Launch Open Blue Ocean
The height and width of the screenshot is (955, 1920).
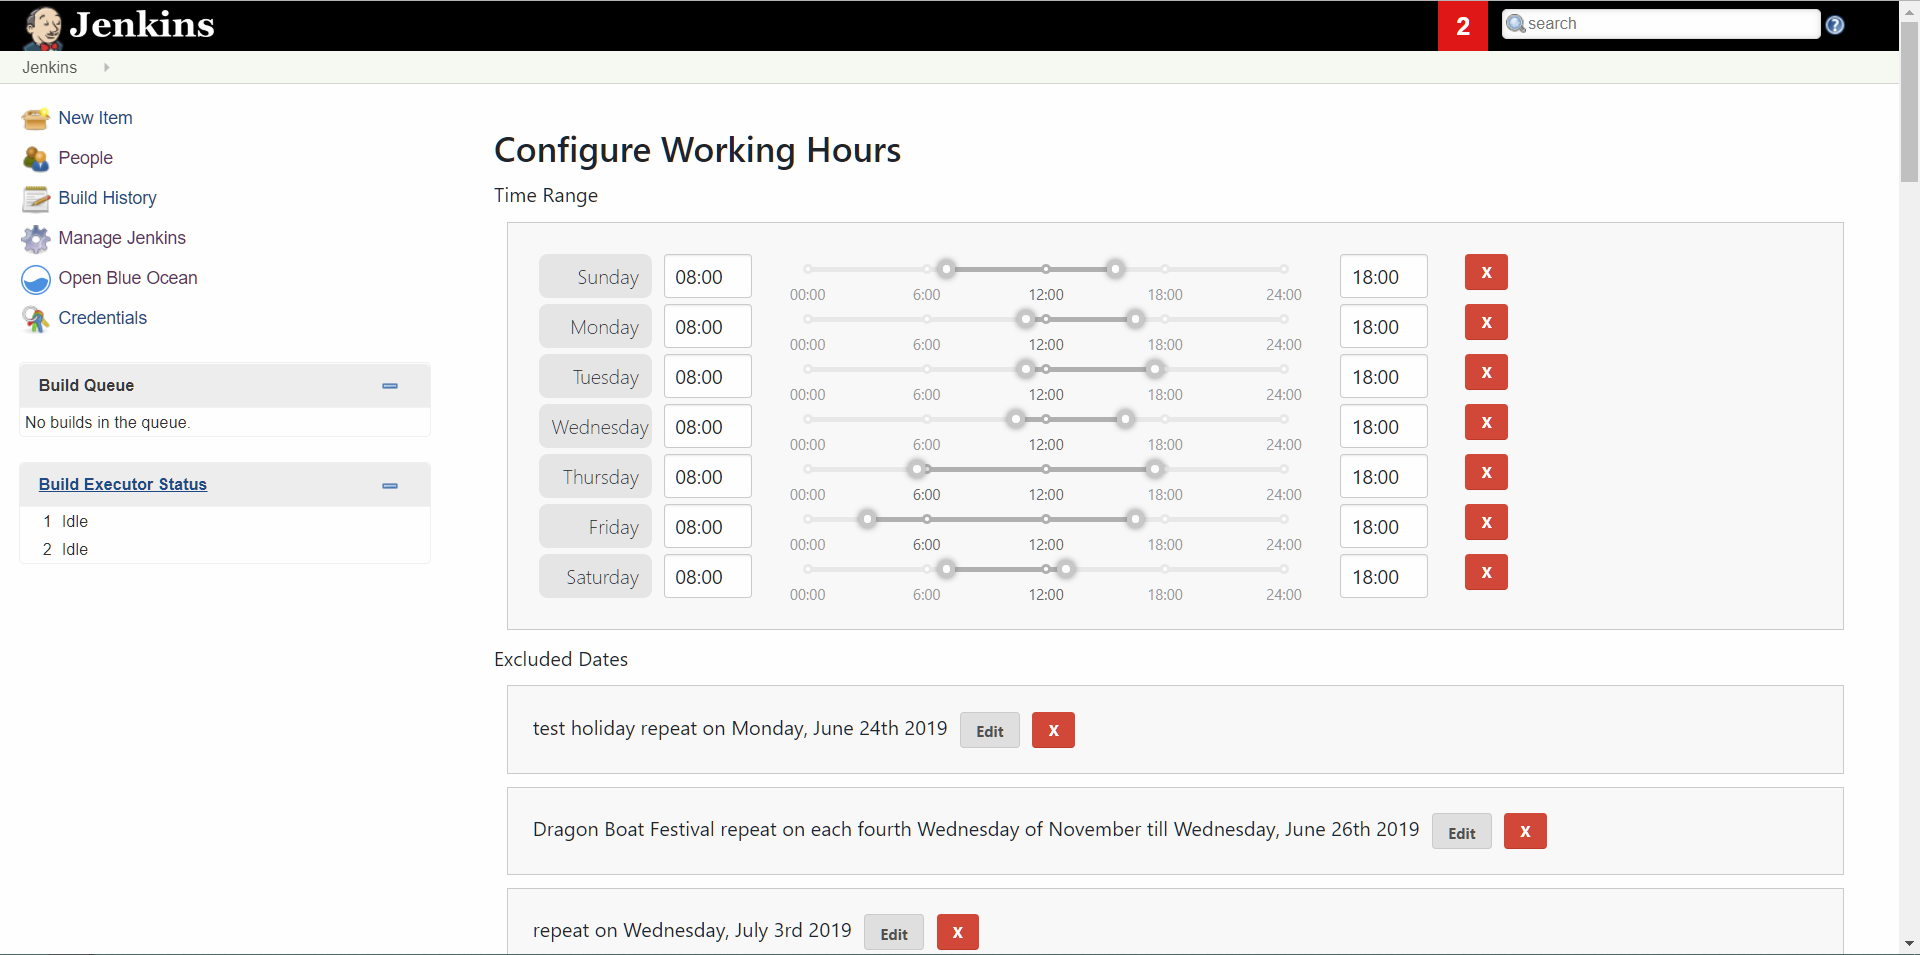click(128, 278)
